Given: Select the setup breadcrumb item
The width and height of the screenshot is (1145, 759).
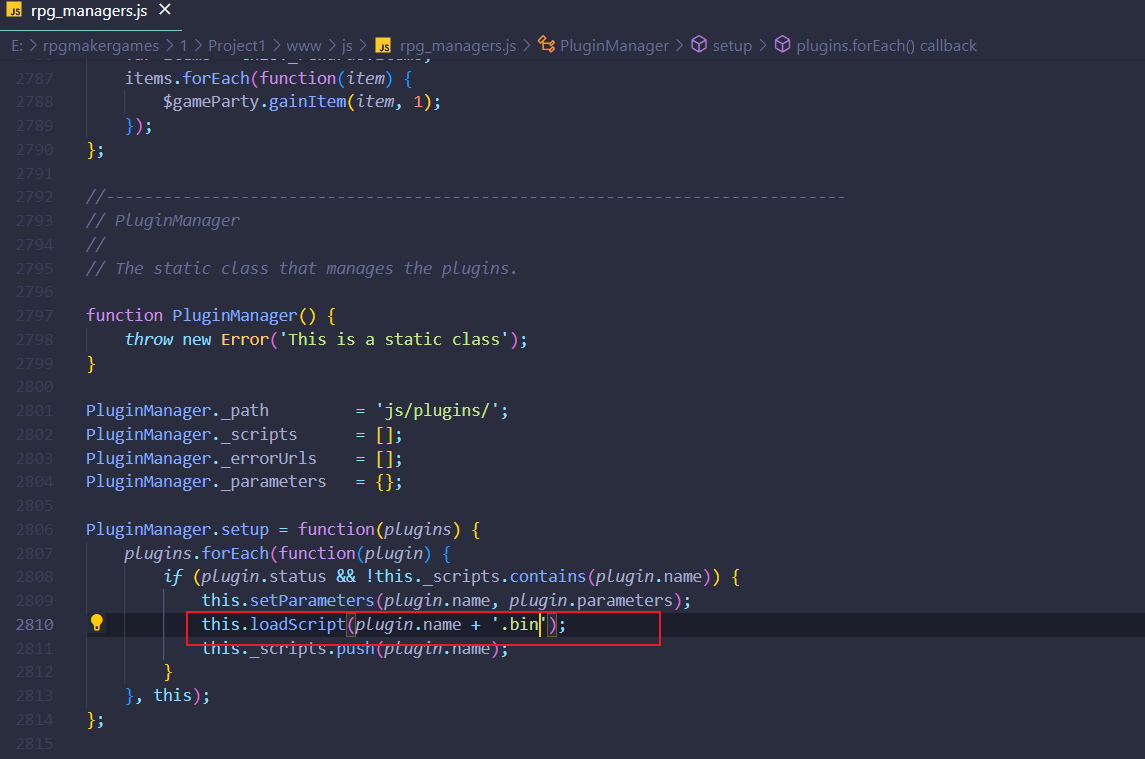Looking at the screenshot, I should pyautogui.click(x=734, y=45).
